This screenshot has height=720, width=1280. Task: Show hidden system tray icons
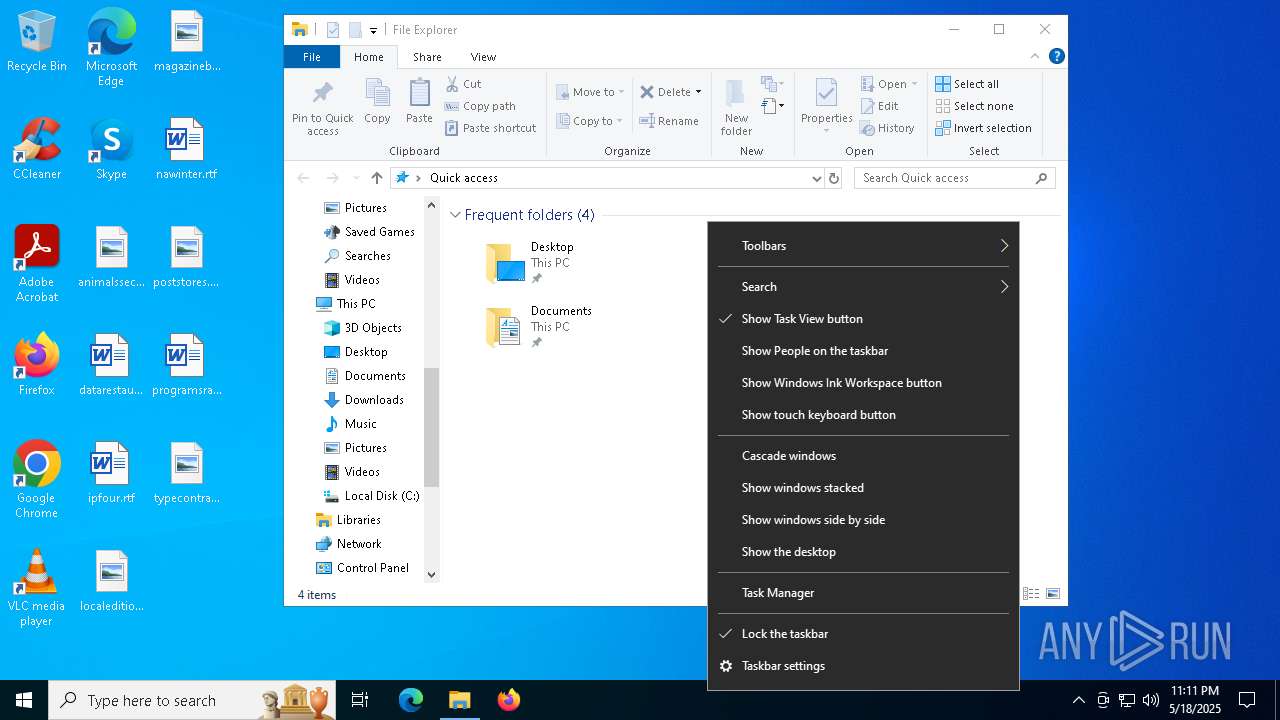[1078, 700]
